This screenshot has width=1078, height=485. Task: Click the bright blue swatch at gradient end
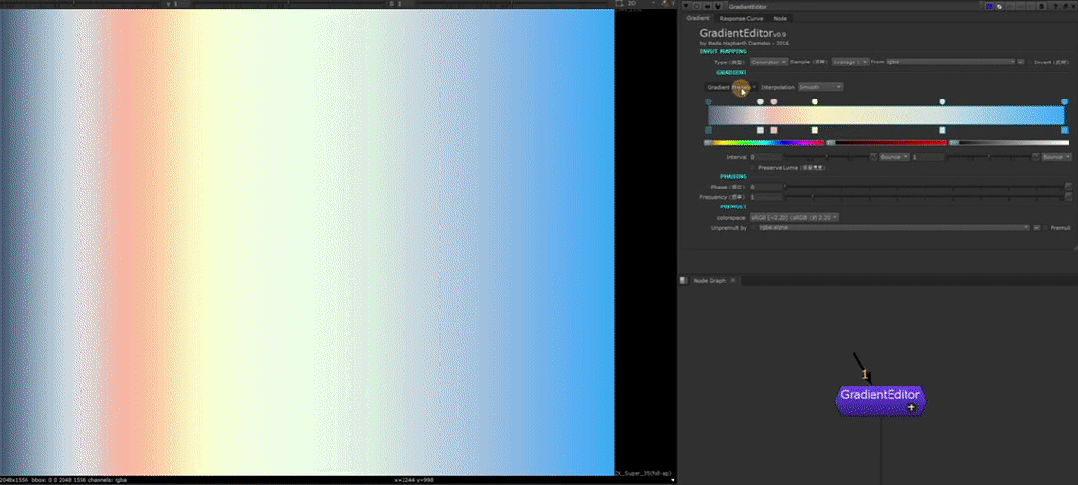(1065, 130)
